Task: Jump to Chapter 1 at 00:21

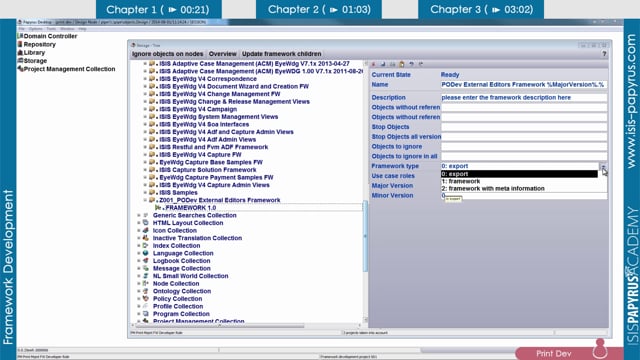Action: [x=159, y=9]
